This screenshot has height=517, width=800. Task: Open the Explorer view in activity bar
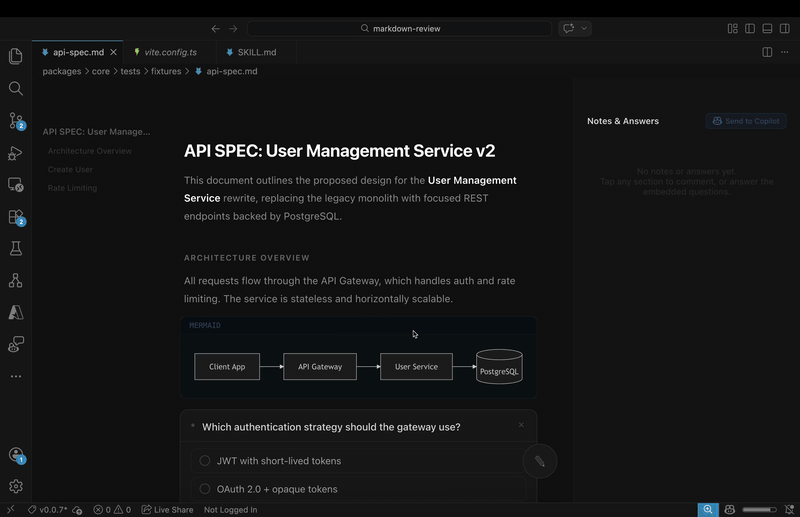[16, 56]
